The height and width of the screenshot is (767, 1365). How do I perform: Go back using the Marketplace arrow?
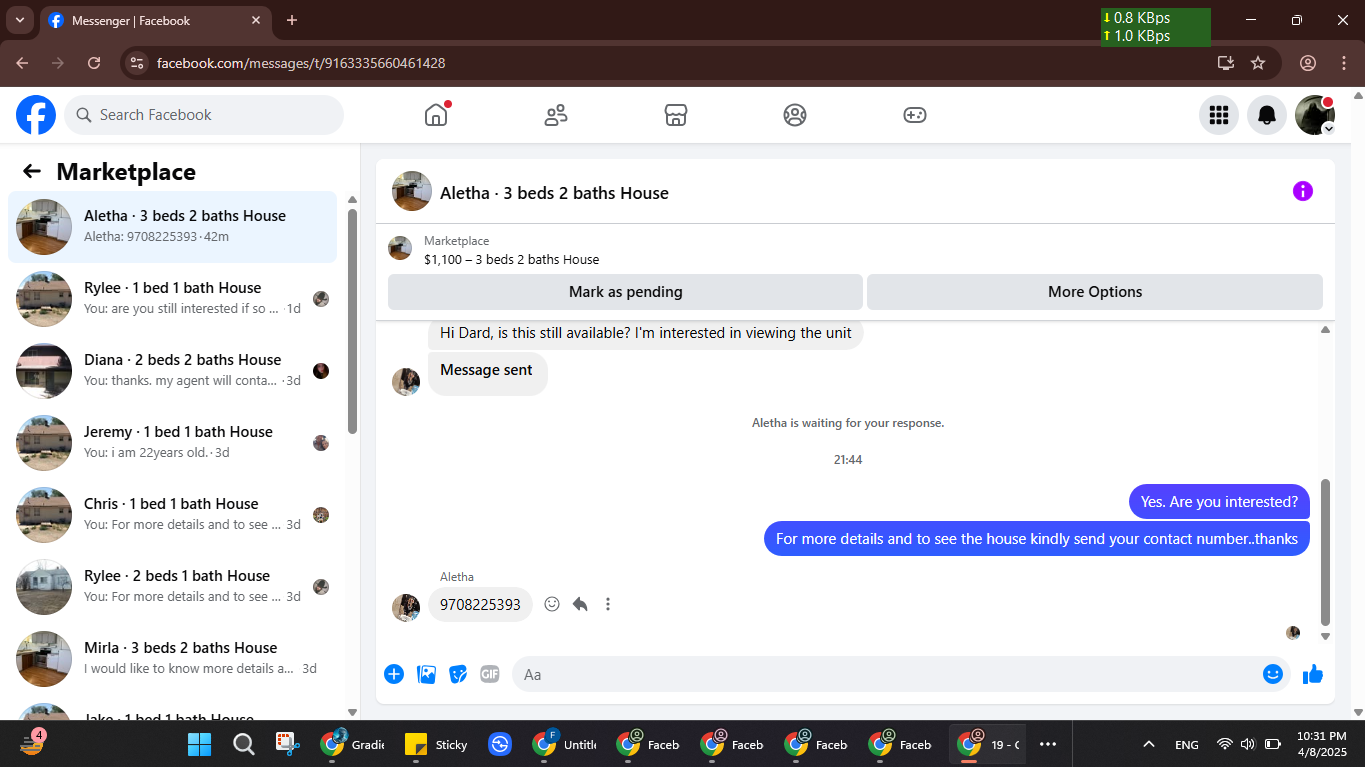[x=32, y=171]
